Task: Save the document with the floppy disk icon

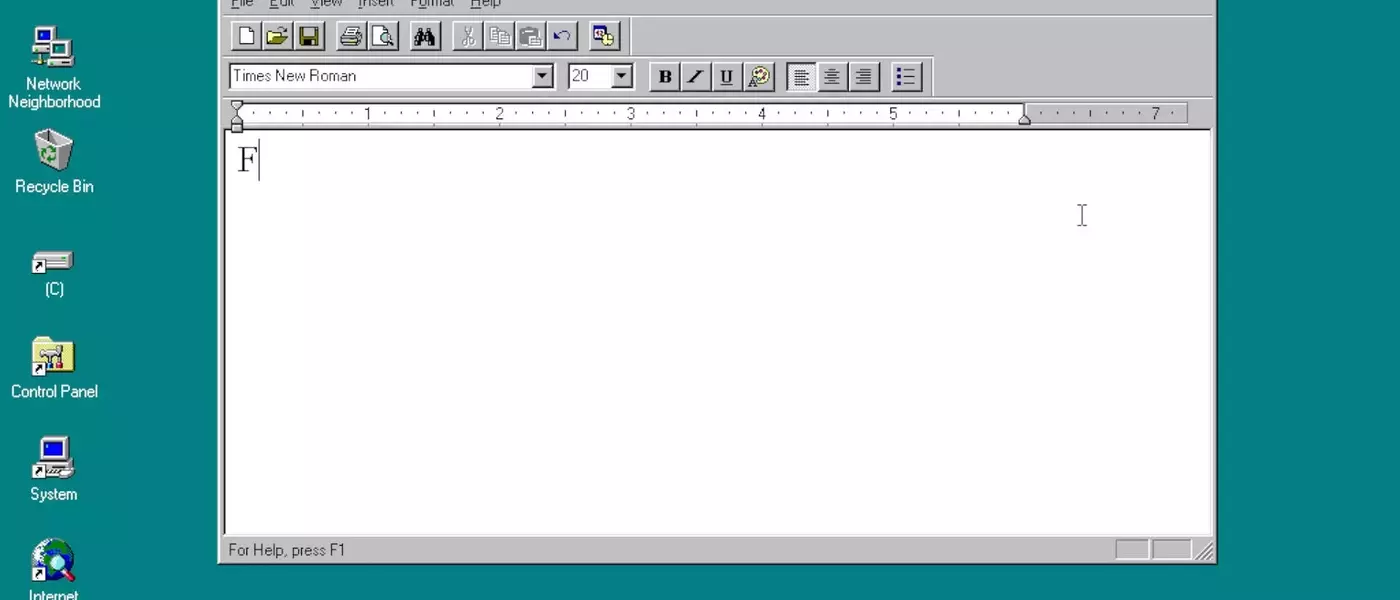Action: click(309, 37)
